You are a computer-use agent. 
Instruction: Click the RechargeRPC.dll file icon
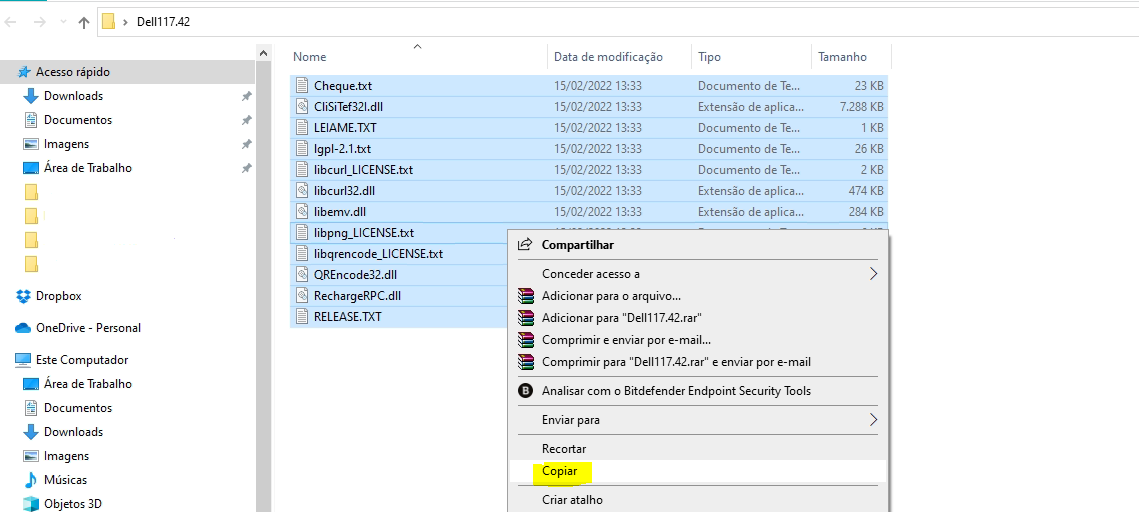point(302,296)
